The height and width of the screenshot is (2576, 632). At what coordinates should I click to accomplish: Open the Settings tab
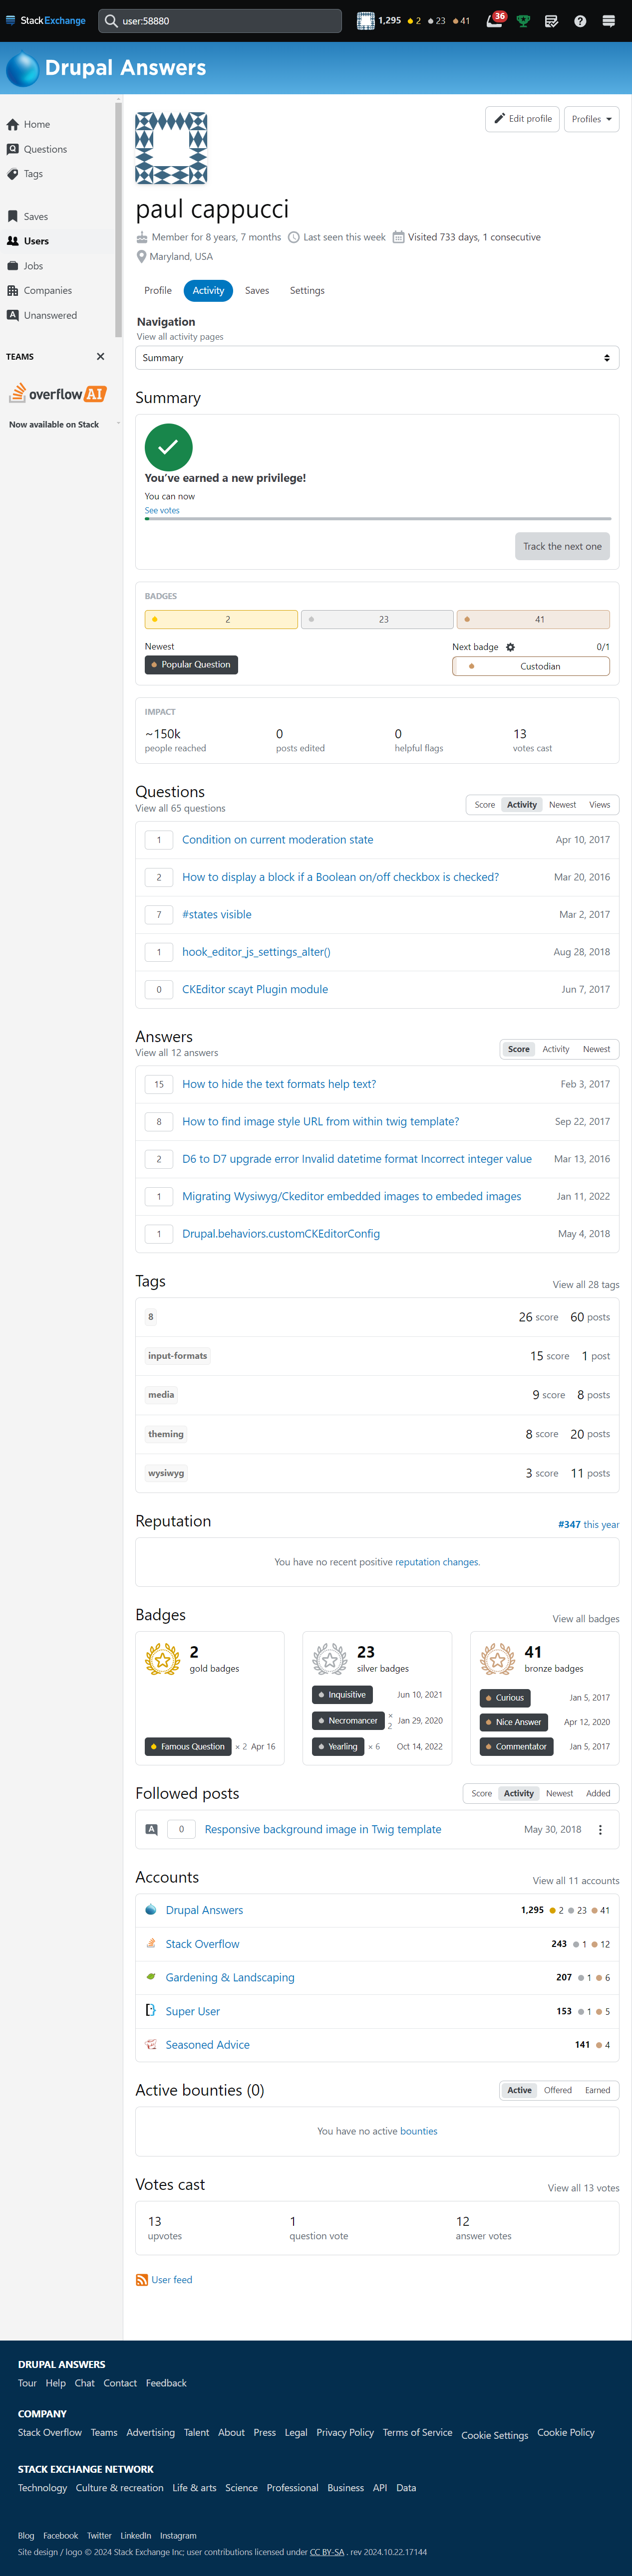[x=307, y=290]
